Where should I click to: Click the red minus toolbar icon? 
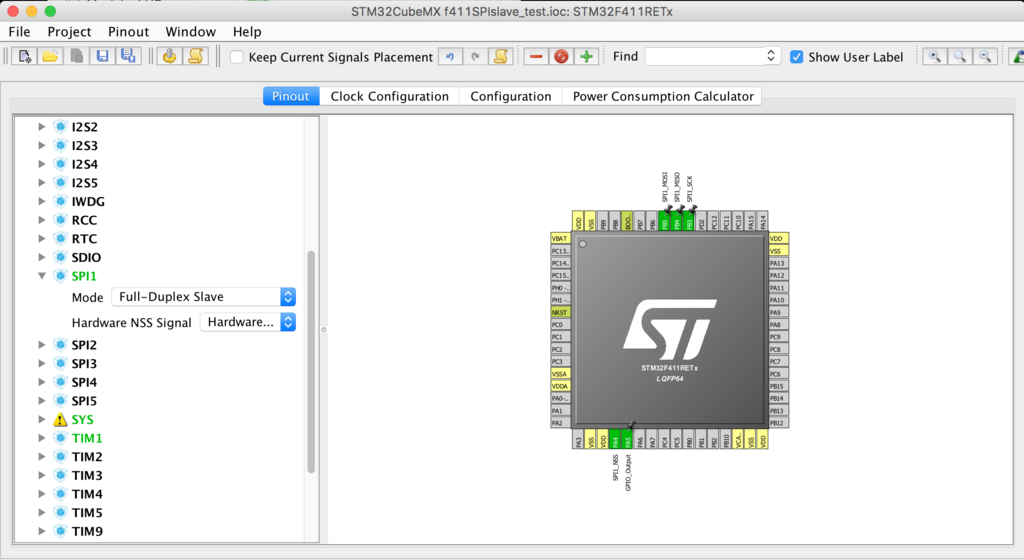tap(536, 57)
